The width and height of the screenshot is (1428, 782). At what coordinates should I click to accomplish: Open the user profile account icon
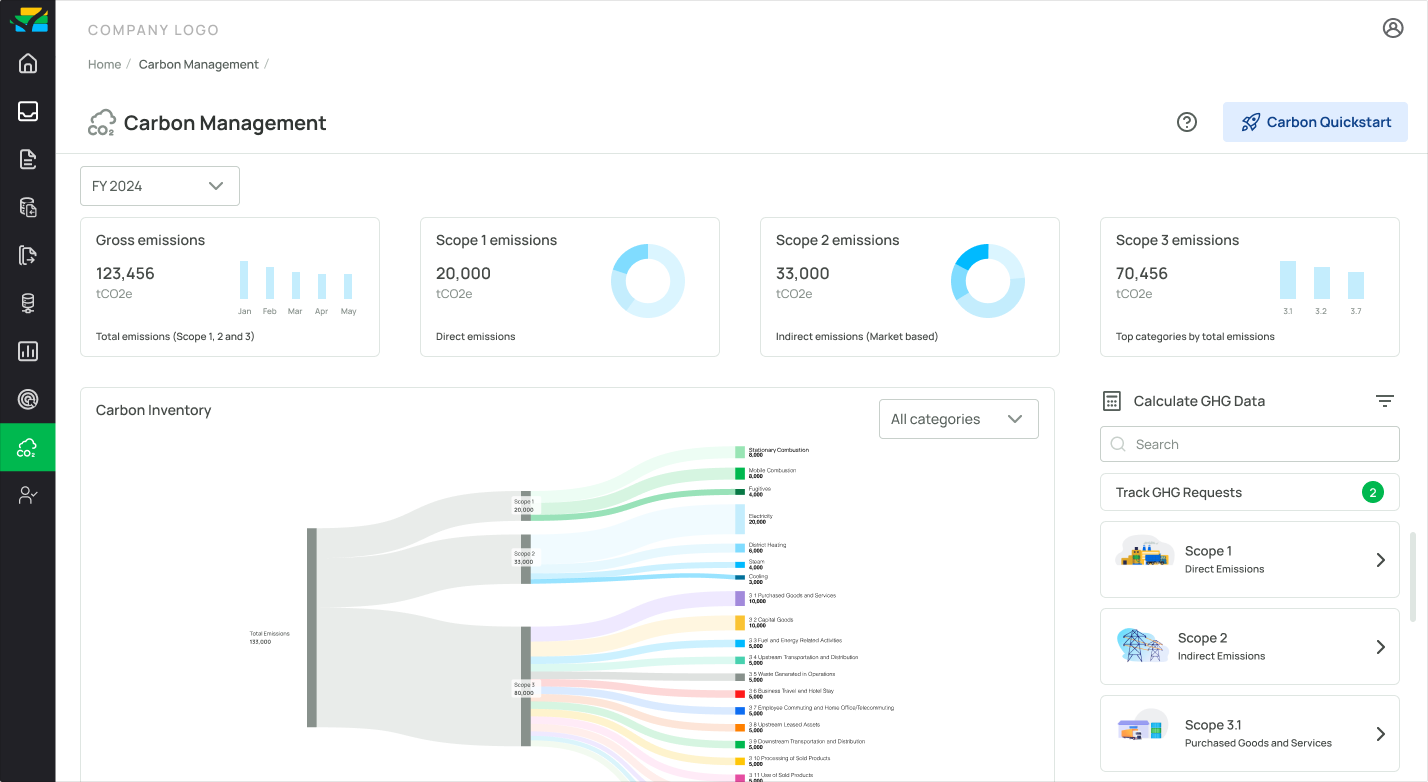tap(1393, 28)
